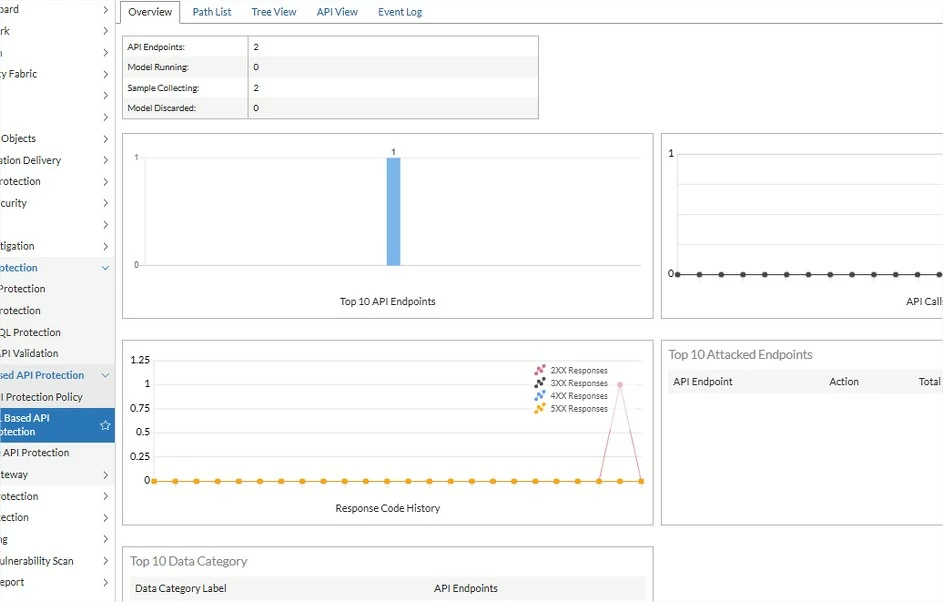Expand the Delivery menu chevron
Viewport: 943px width, 602px height.
coord(105,161)
